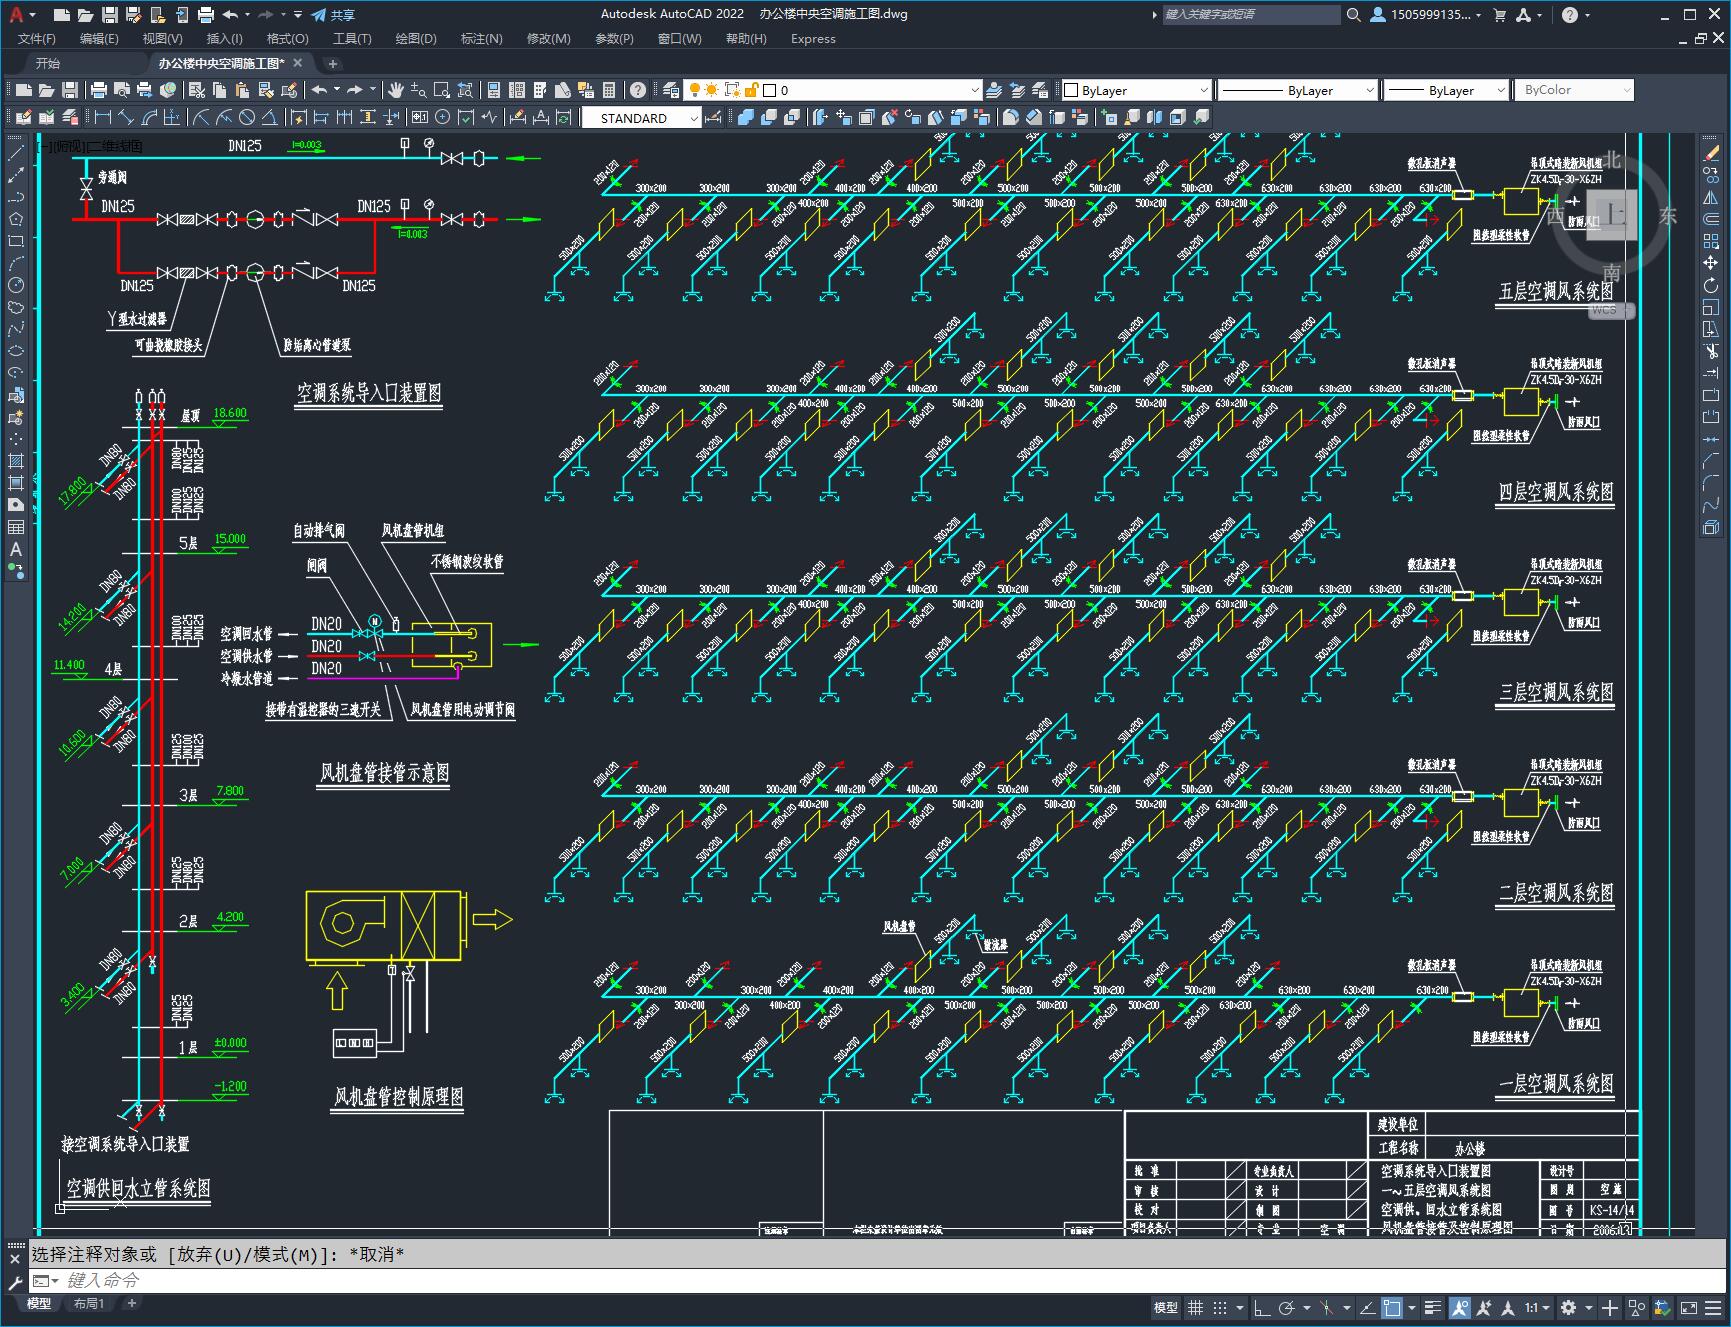Switch to the 布局1 layout tab
This screenshot has height=1327, width=1731.
[x=88, y=1303]
